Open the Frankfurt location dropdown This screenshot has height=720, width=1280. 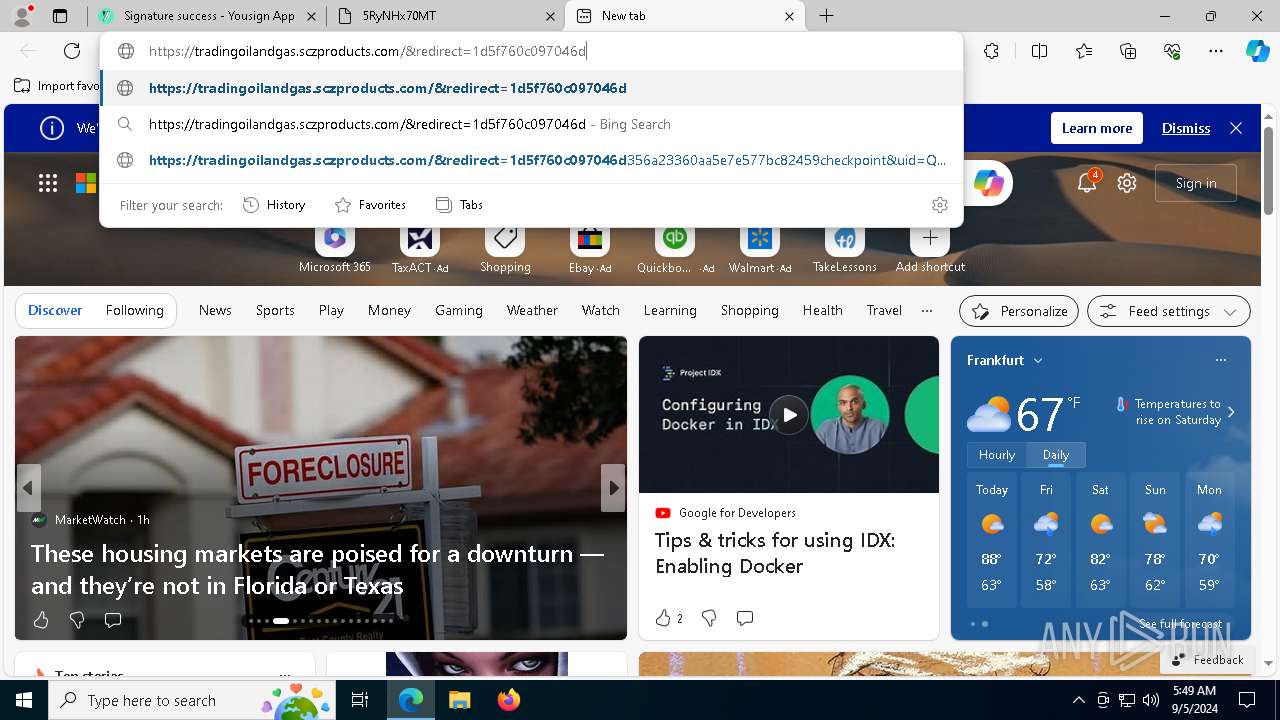(1038, 360)
